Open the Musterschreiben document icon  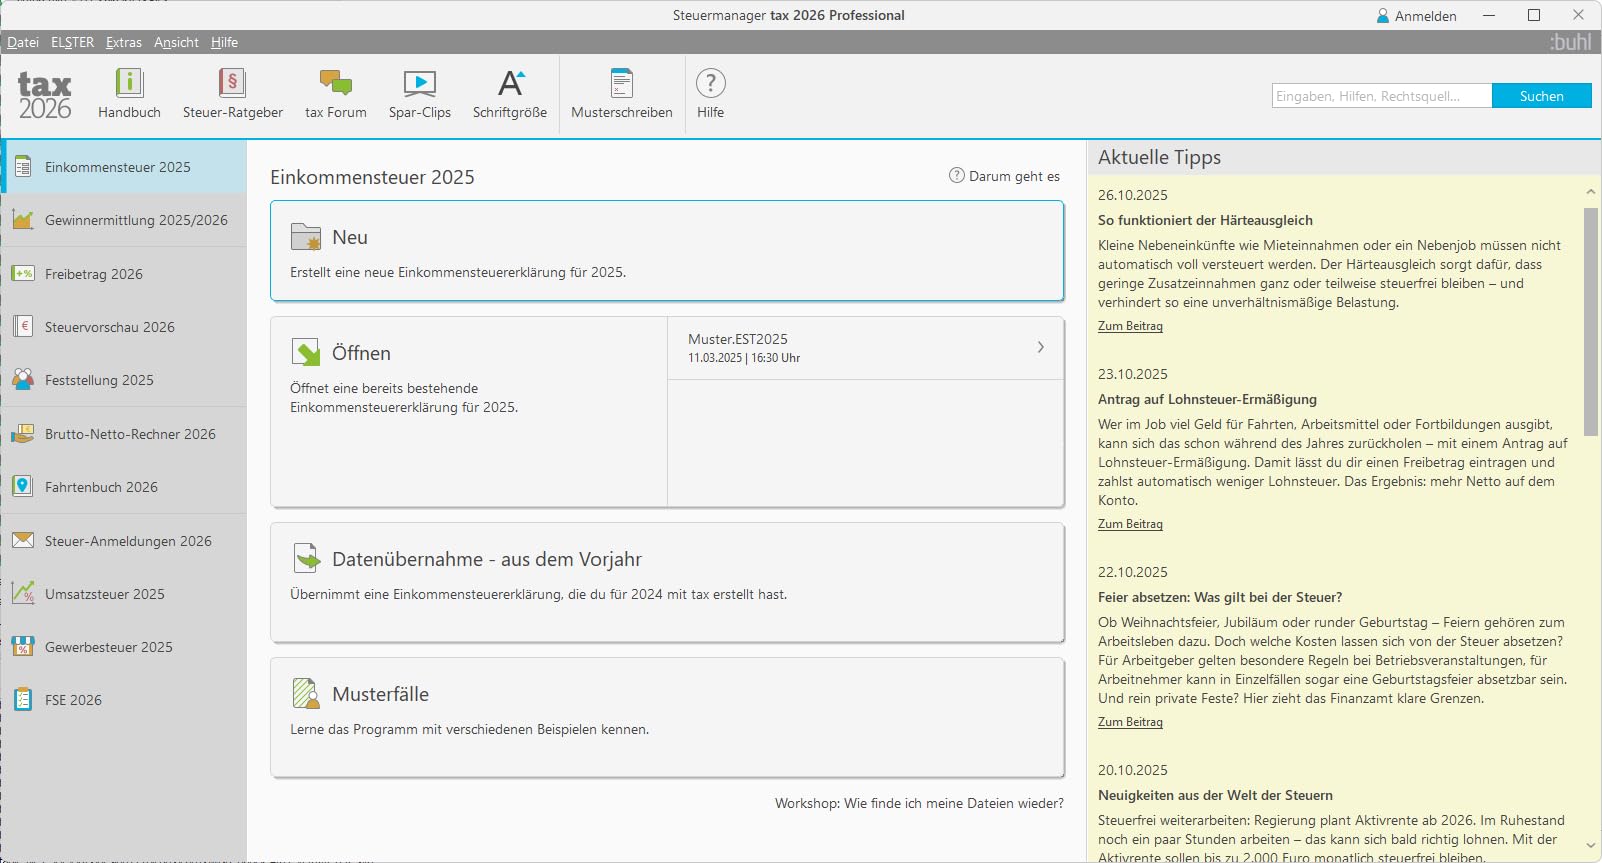(622, 83)
